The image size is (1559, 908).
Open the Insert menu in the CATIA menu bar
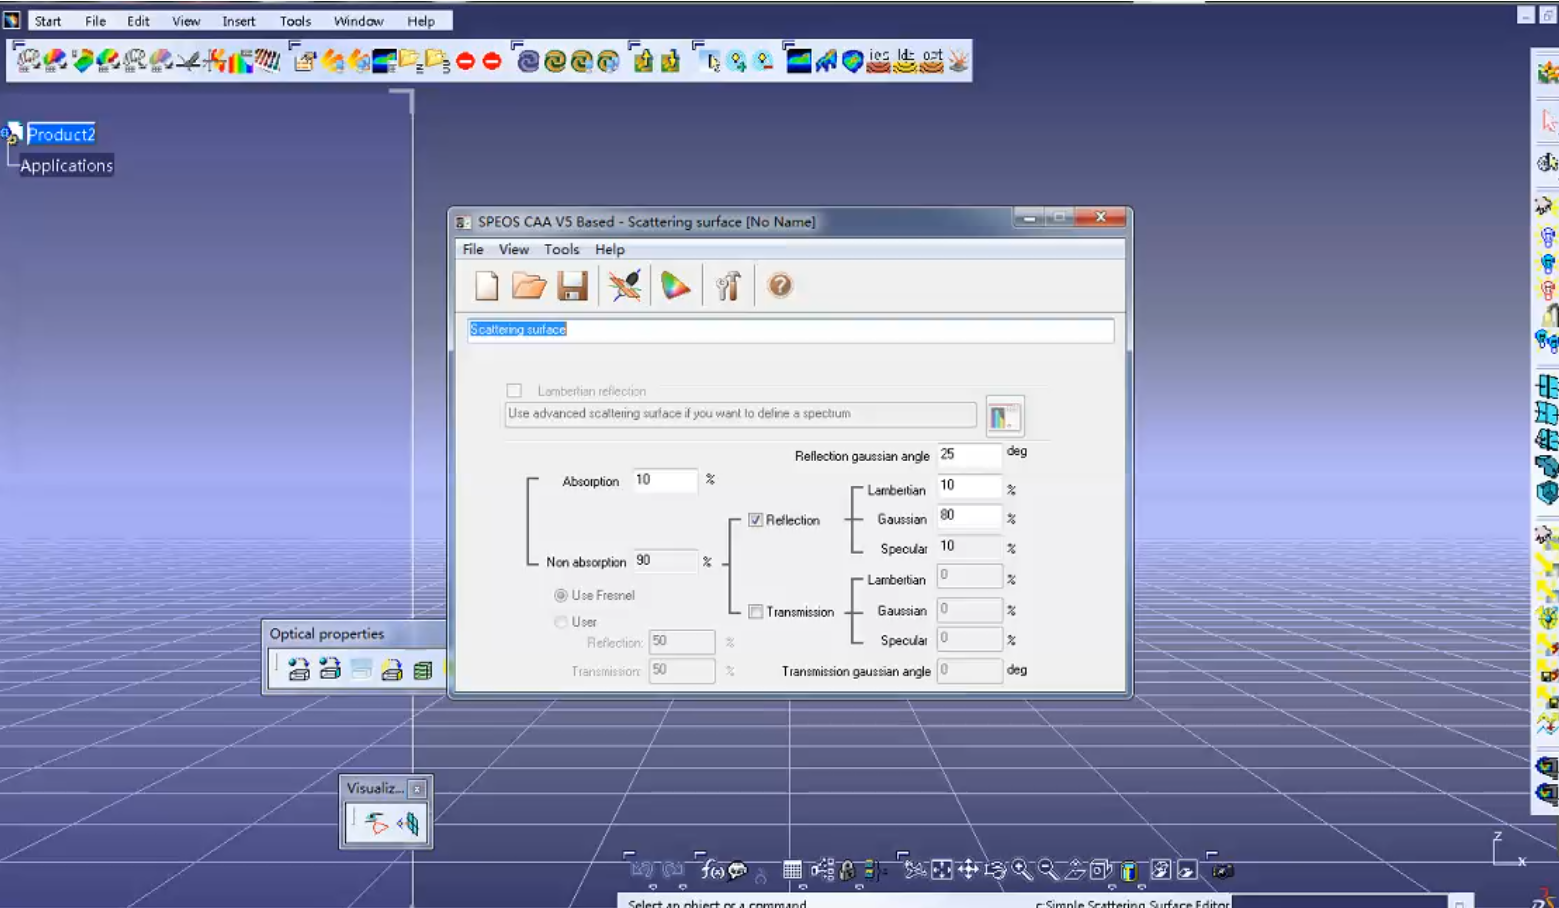[239, 21]
